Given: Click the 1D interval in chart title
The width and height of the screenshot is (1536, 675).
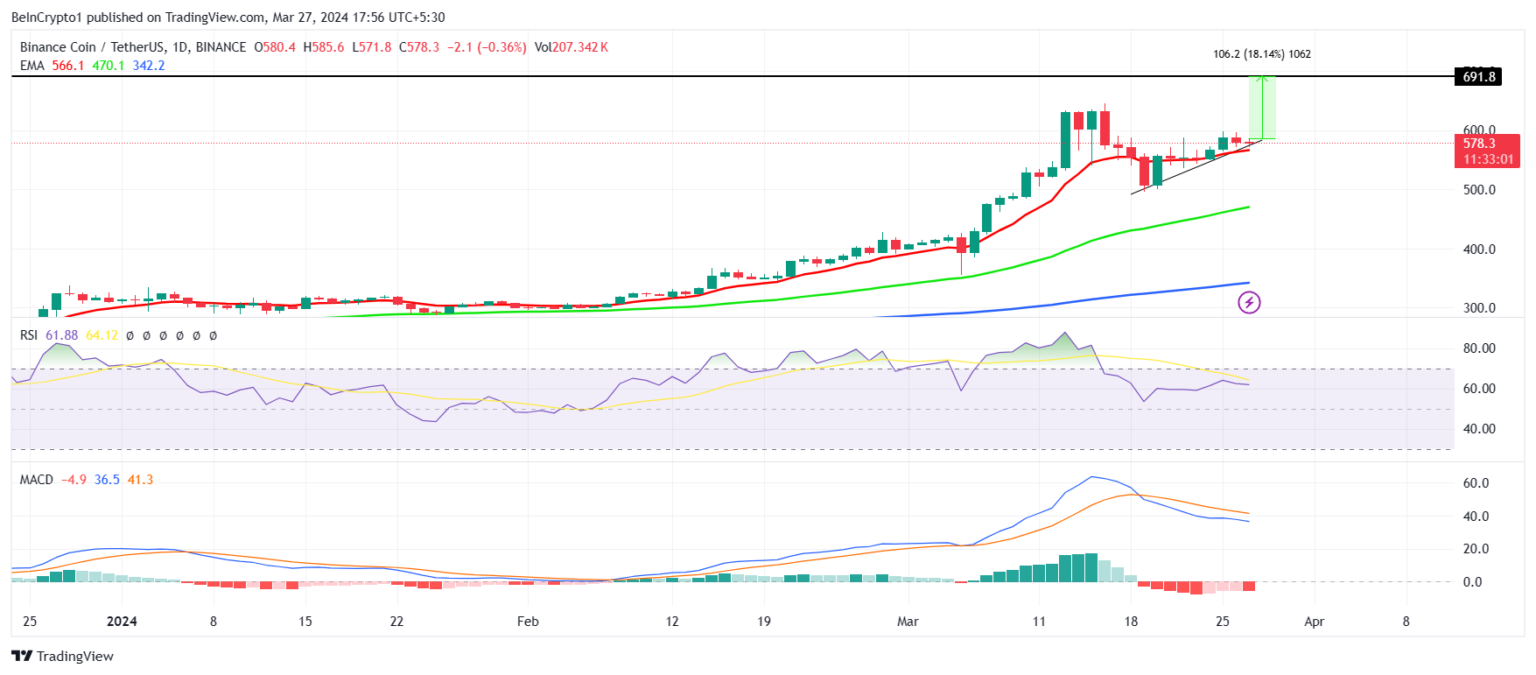Looking at the screenshot, I should tap(183, 47).
